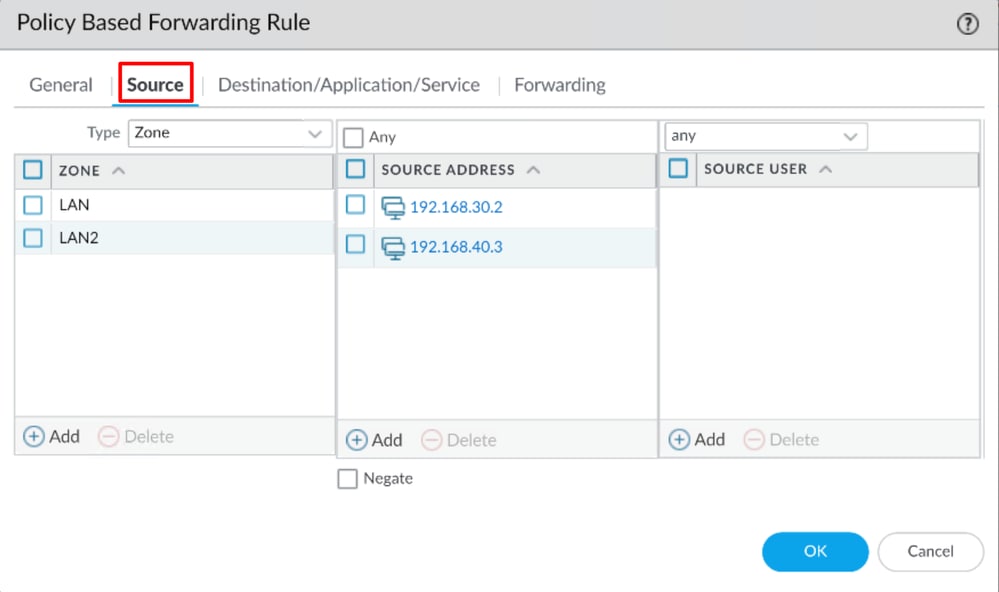
Task: Check the 192.168.30.2 row checkbox
Action: pyautogui.click(x=356, y=205)
